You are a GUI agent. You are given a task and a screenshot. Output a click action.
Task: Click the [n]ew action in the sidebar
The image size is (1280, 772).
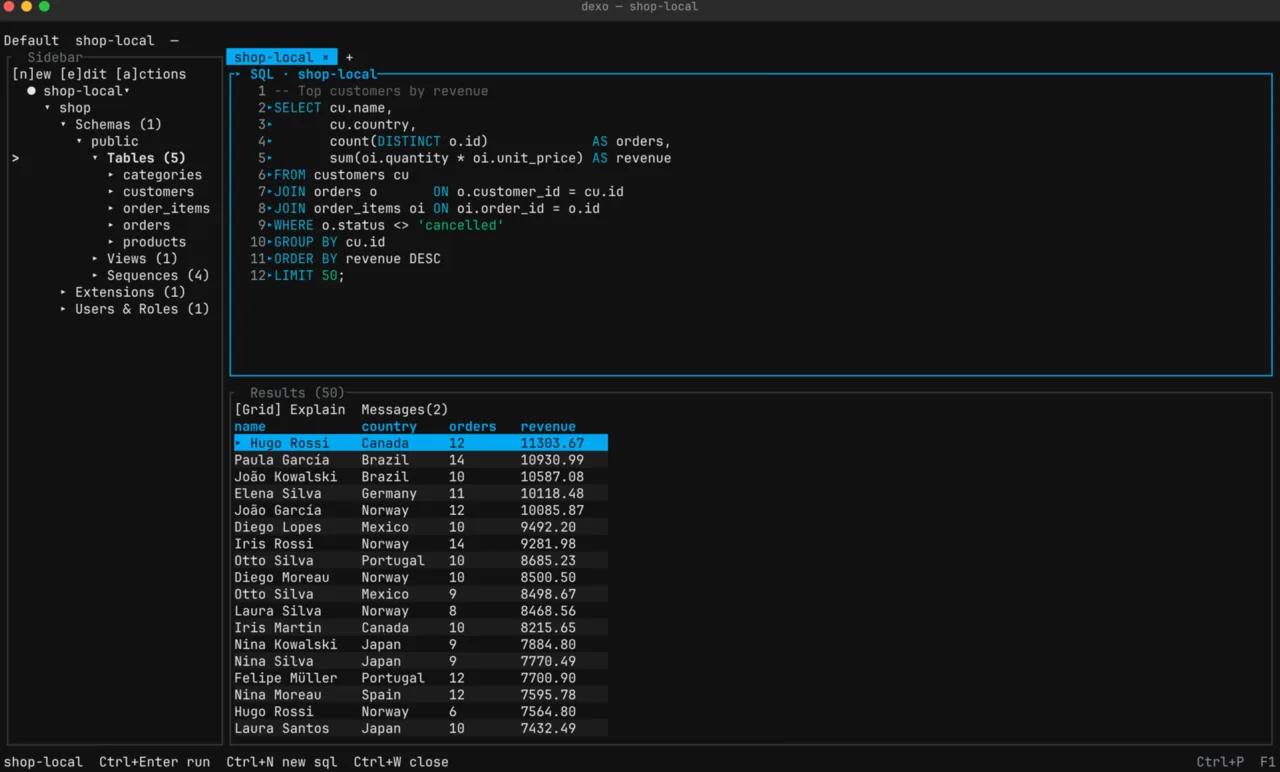point(31,74)
